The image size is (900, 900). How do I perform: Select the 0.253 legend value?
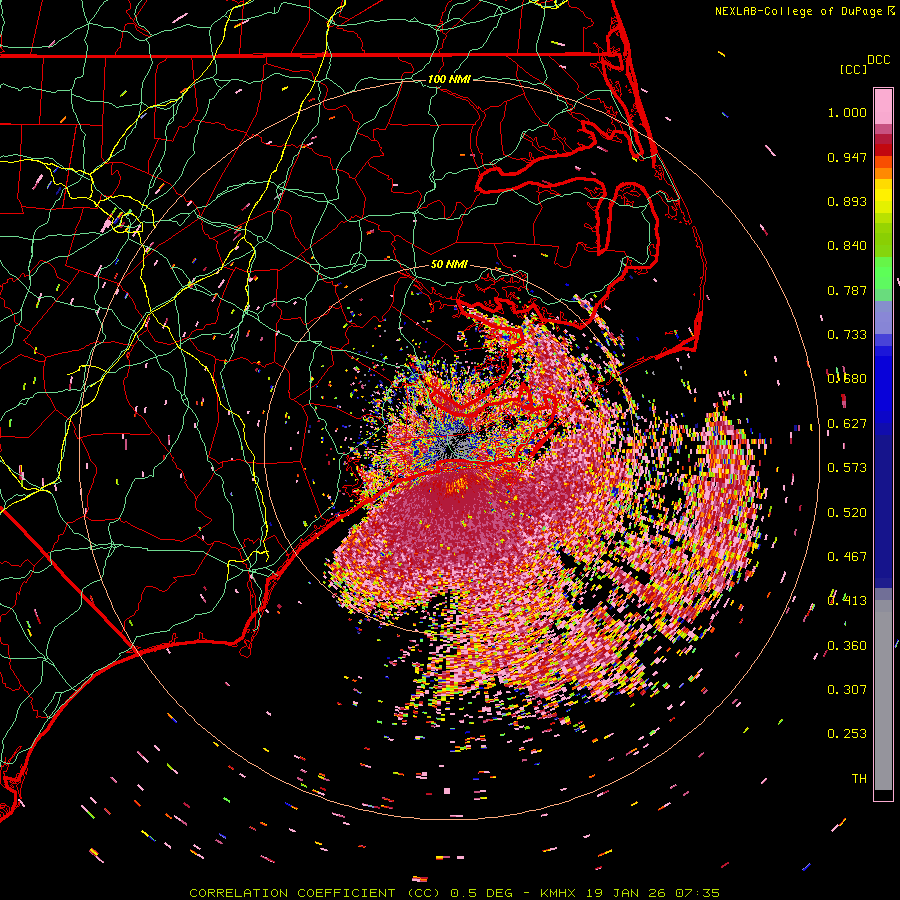847,734
